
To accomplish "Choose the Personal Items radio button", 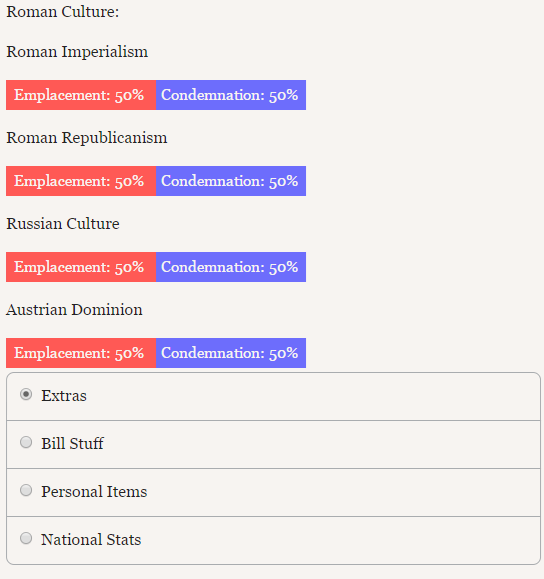I will 26,490.
